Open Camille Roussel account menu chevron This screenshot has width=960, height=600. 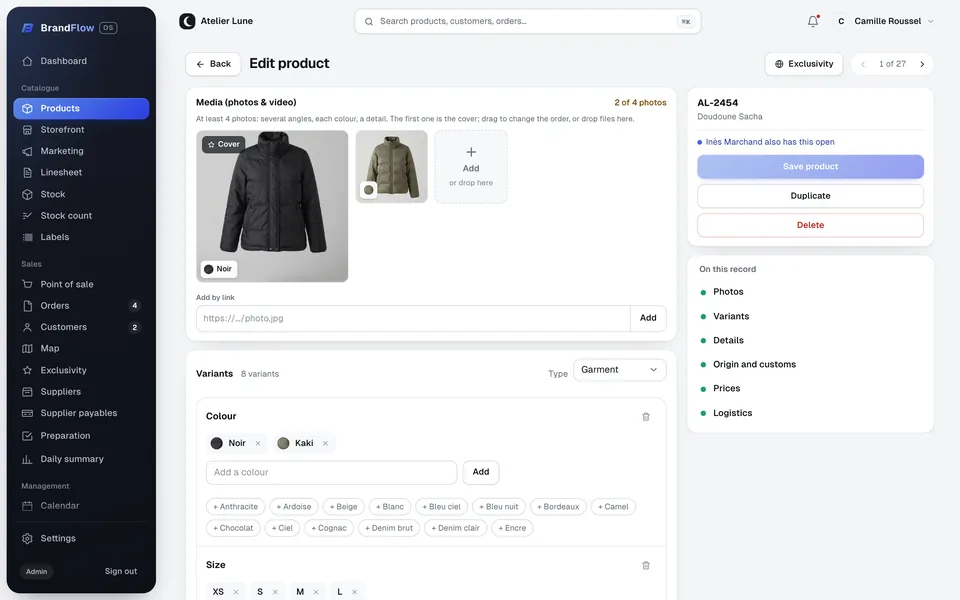tap(931, 21)
